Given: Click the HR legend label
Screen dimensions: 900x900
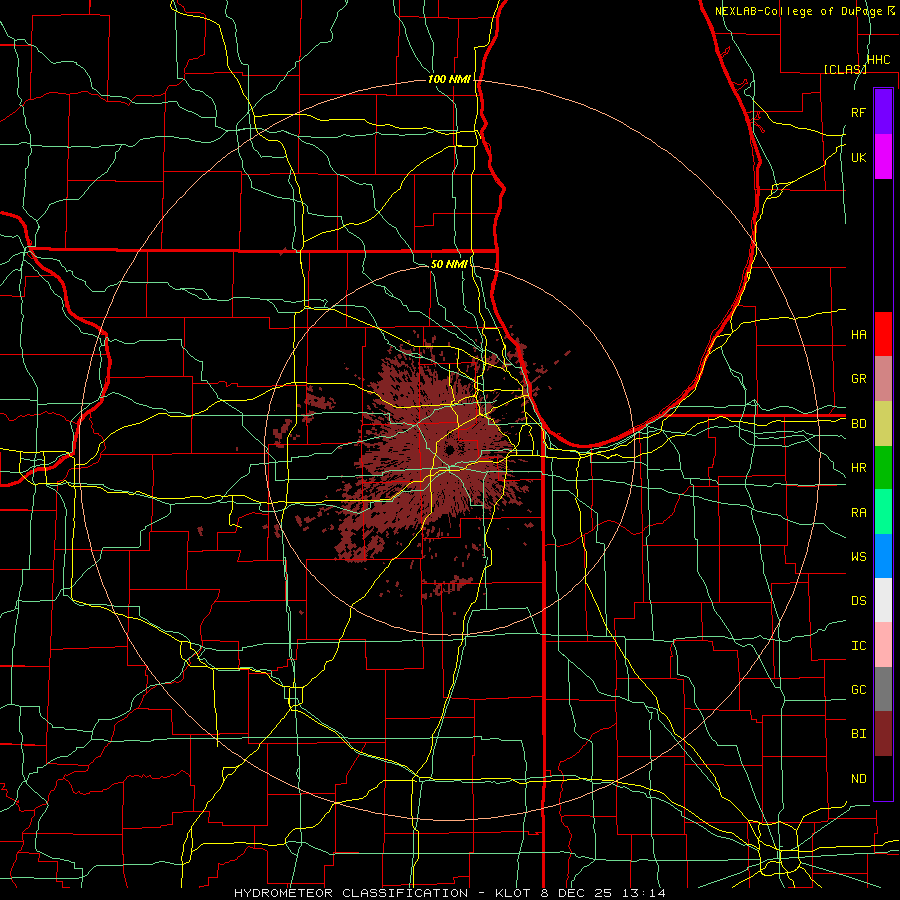Looking at the screenshot, I should pyautogui.click(x=859, y=468).
